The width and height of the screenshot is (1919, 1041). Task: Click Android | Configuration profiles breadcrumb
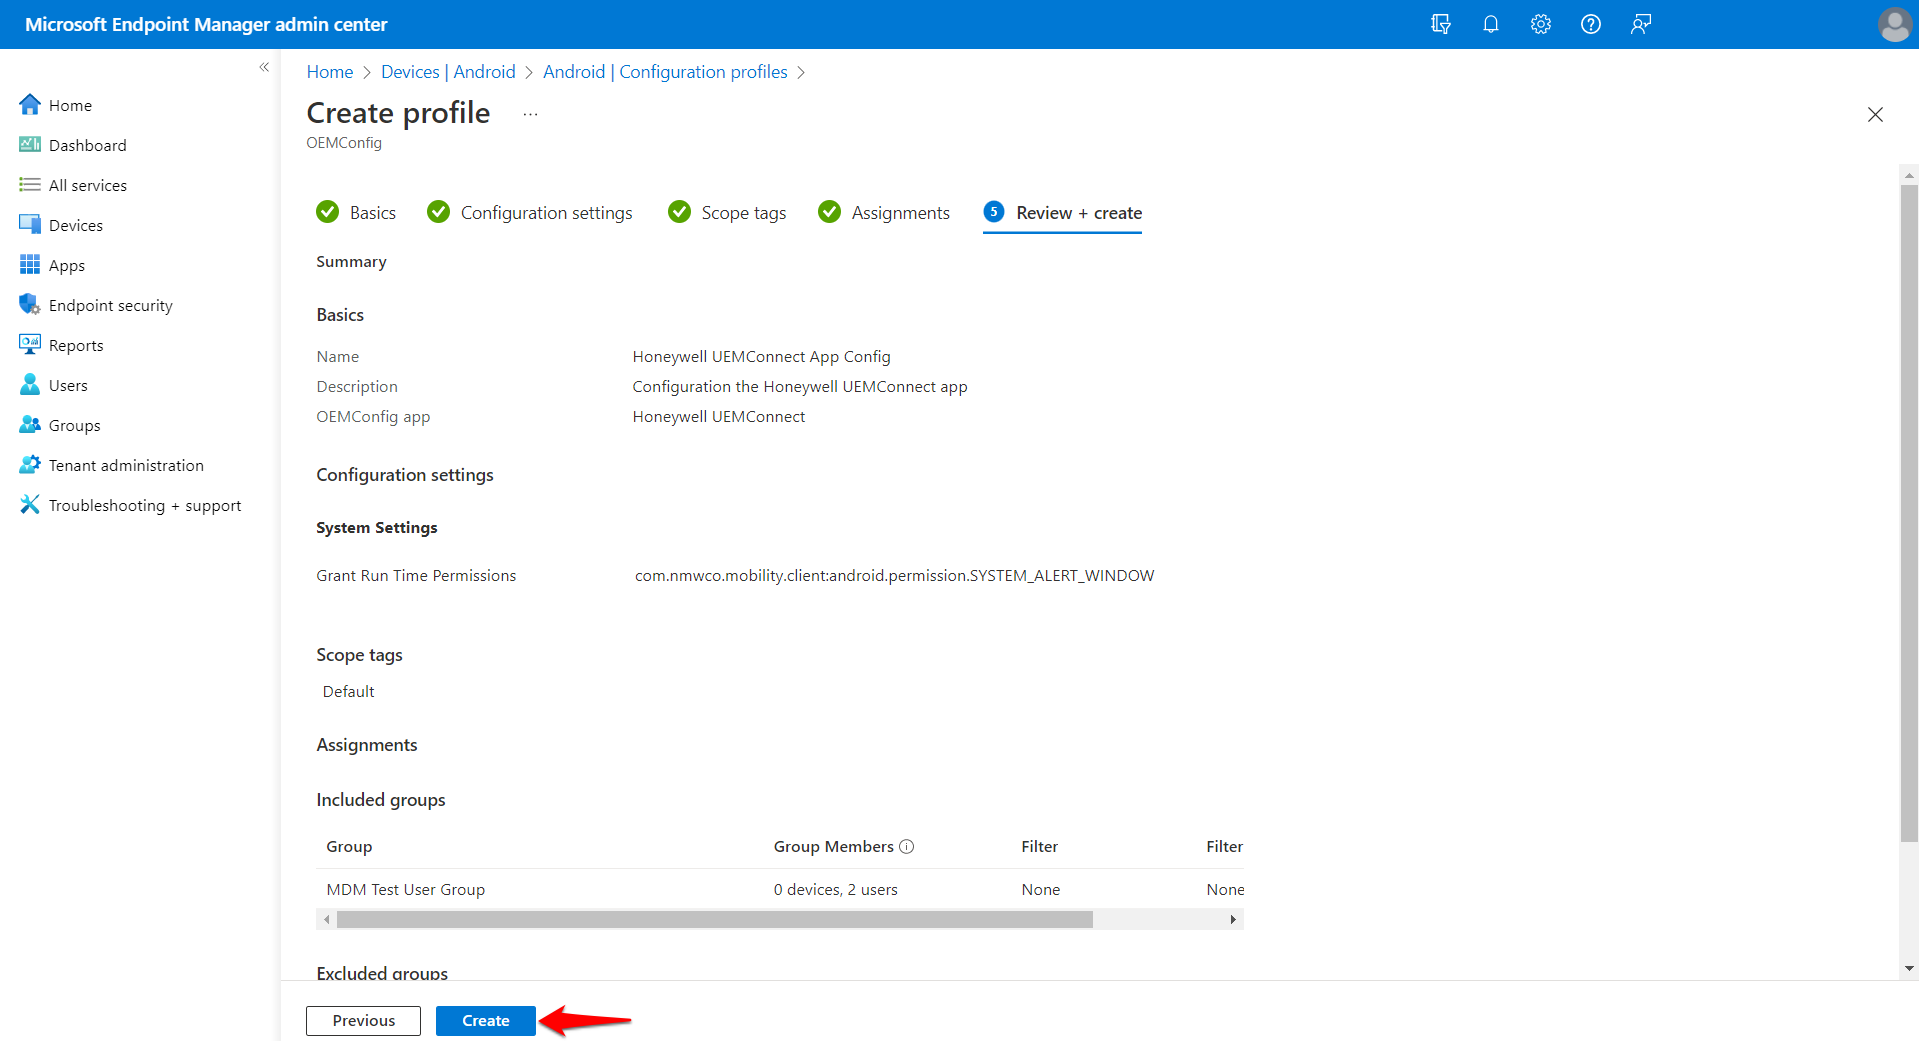click(x=665, y=72)
